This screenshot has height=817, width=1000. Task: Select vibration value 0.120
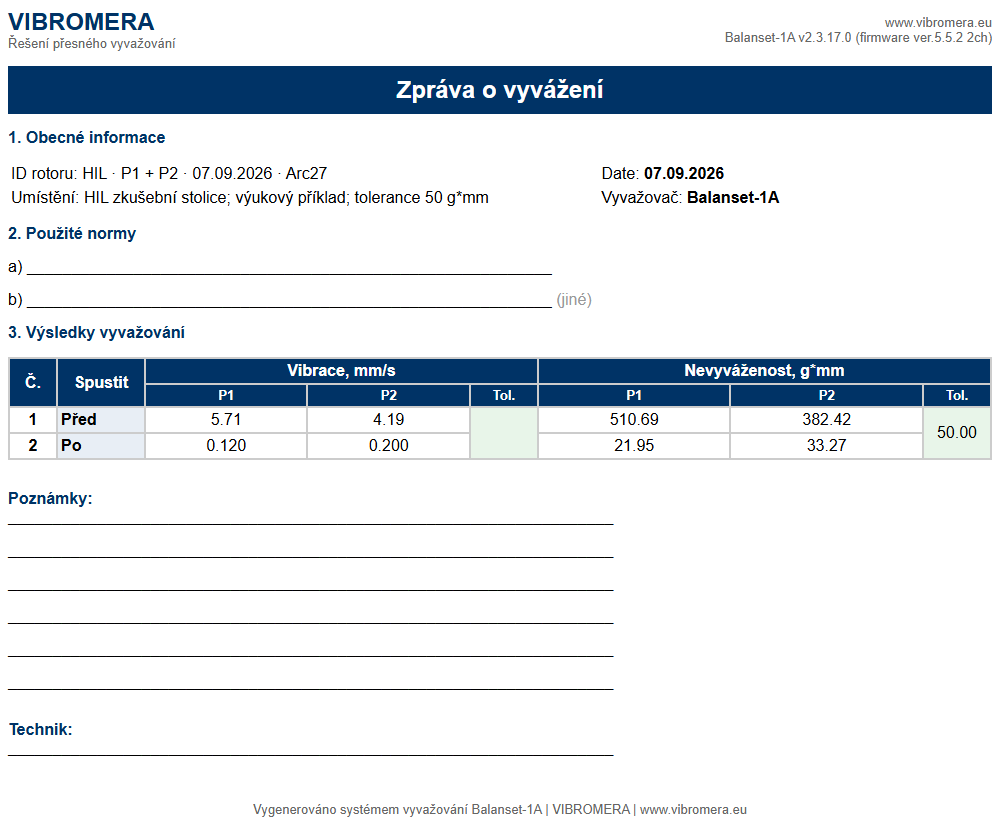(x=226, y=446)
